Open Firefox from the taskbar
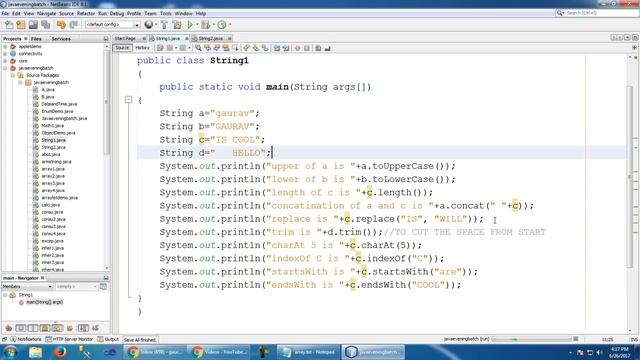Screen dimensions: 640x360 pyautogui.click(x=60, y=352)
